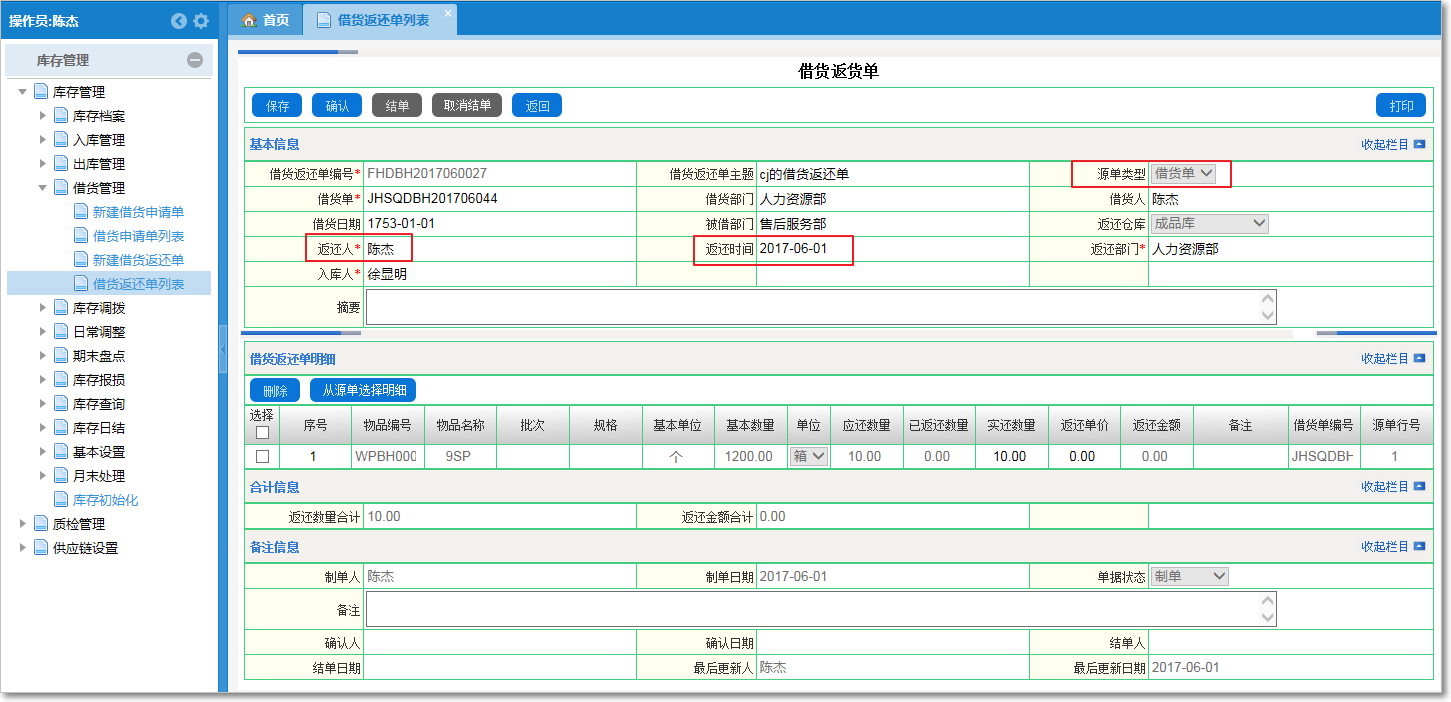Expand the 库存调拨 tree node
Image resolution: width=1451 pixels, height=702 pixels.
pyautogui.click(x=43, y=308)
